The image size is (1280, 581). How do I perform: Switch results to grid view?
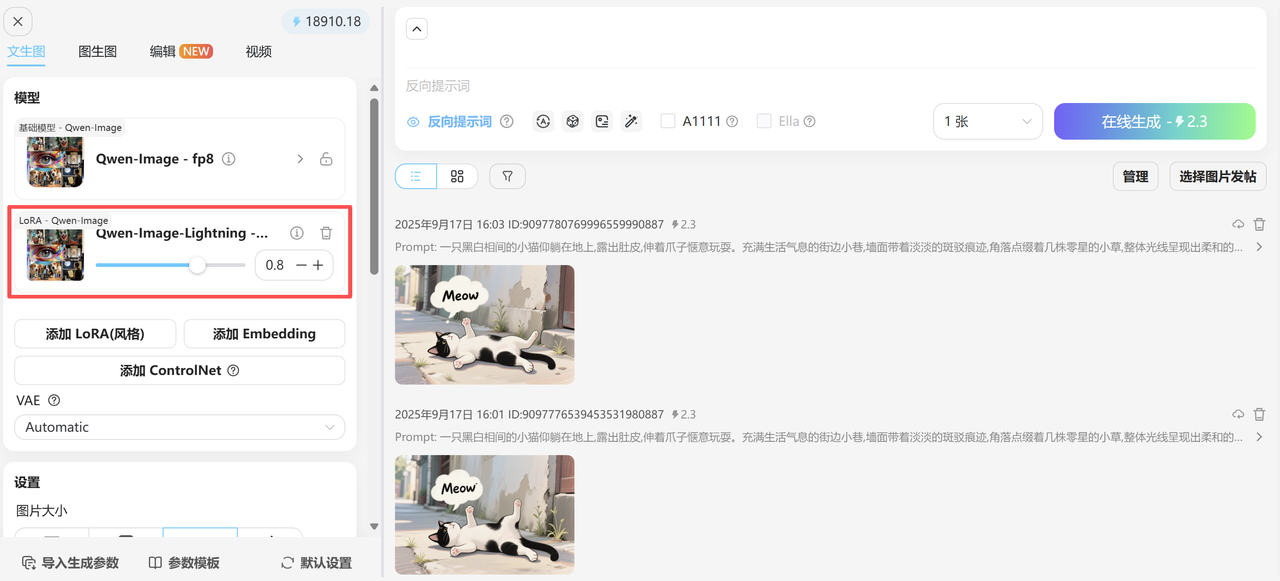pyautogui.click(x=457, y=176)
